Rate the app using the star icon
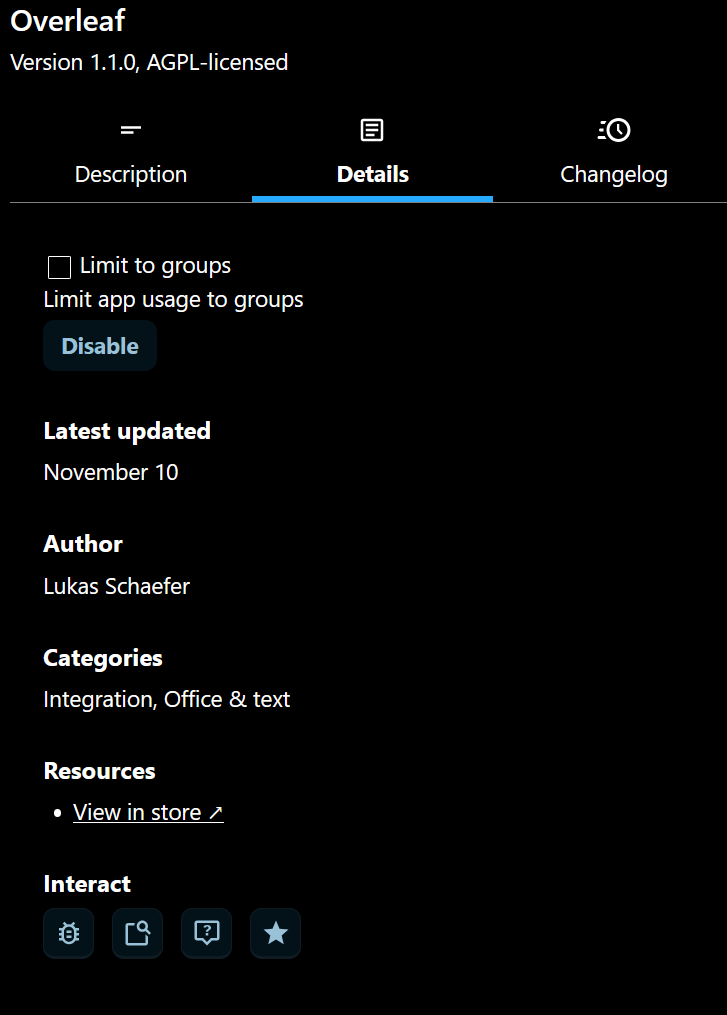727x1015 pixels. 275,933
